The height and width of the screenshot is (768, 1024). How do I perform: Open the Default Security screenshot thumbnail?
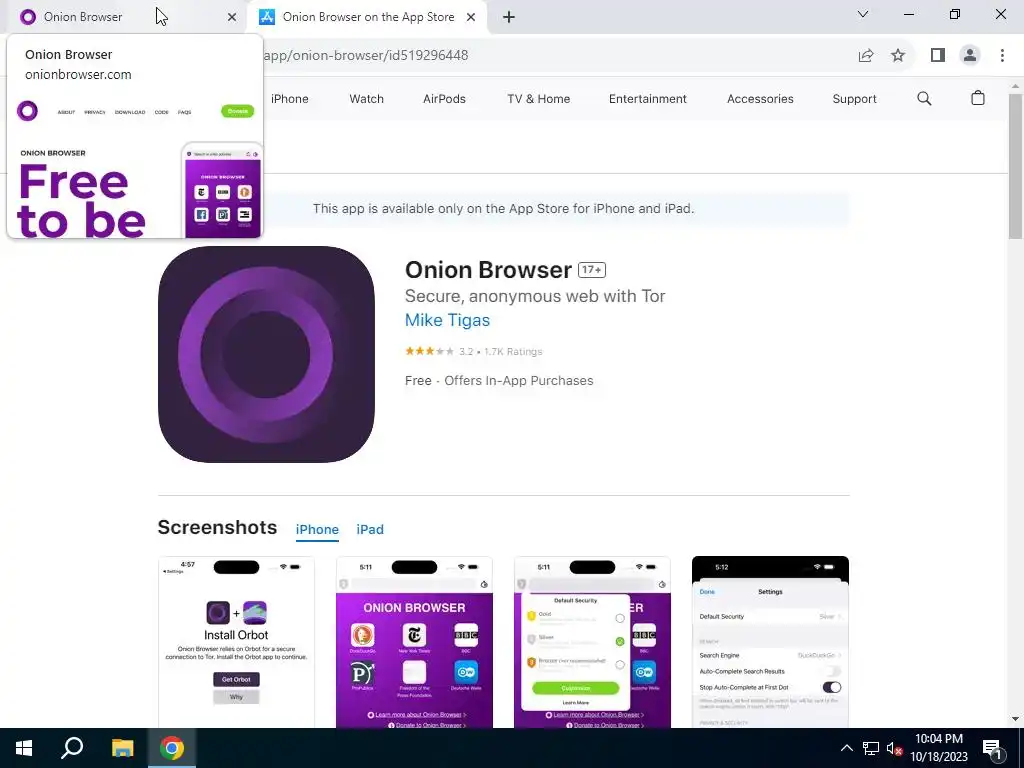[x=592, y=642]
